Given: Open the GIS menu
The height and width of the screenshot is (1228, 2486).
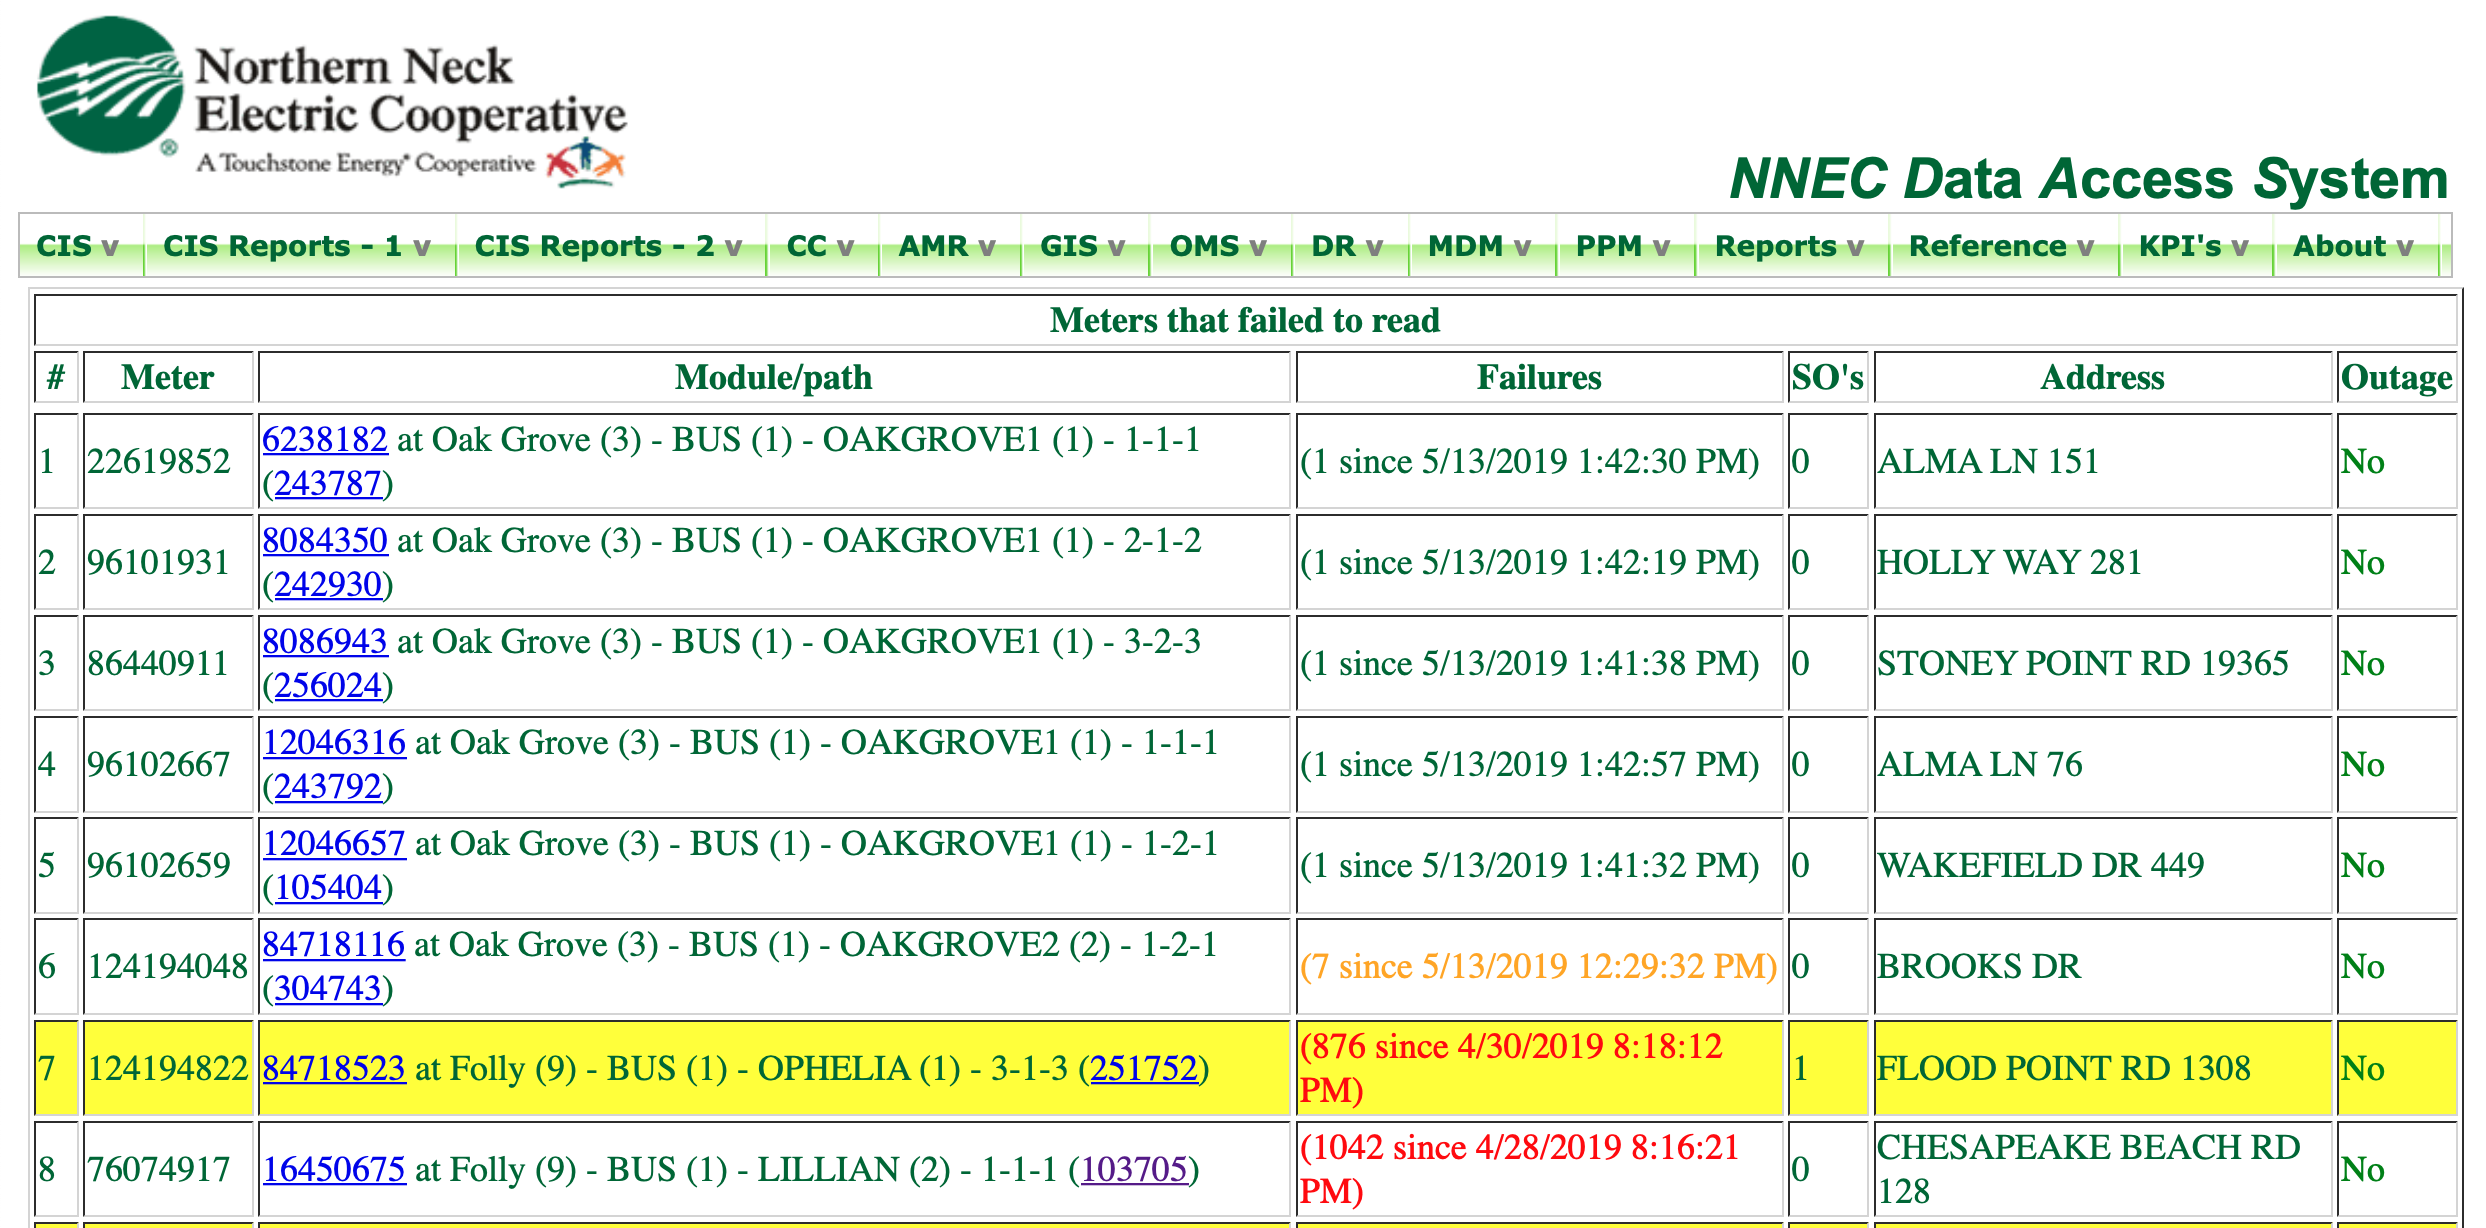Looking at the screenshot, I should click(x=1082, y=246).
